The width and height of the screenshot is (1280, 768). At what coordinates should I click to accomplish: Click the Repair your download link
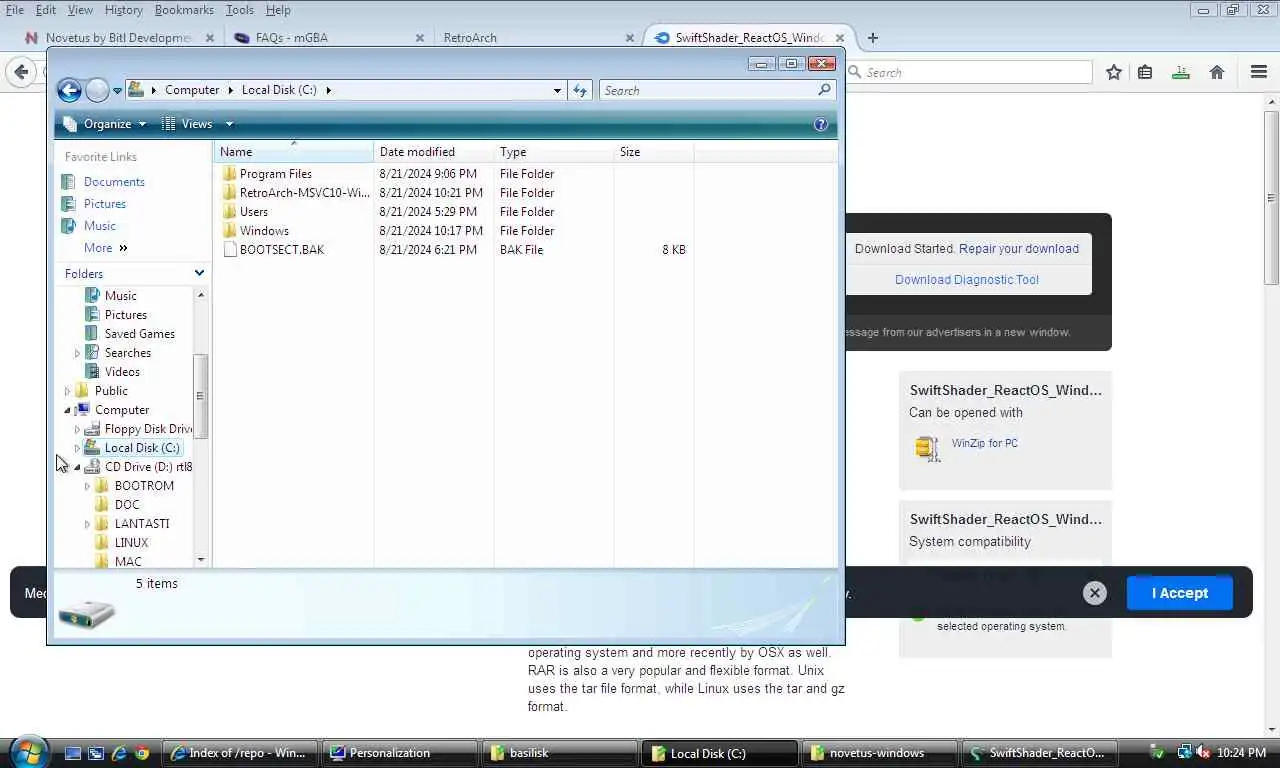click(x=1019, y=249)
